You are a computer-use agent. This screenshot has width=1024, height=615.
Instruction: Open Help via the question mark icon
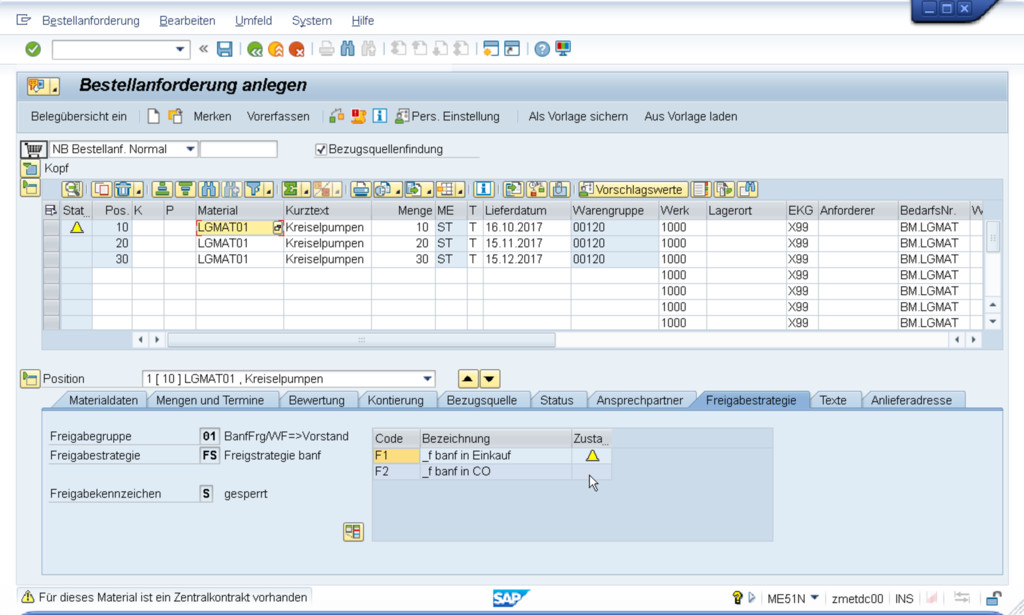click(542, 49)
